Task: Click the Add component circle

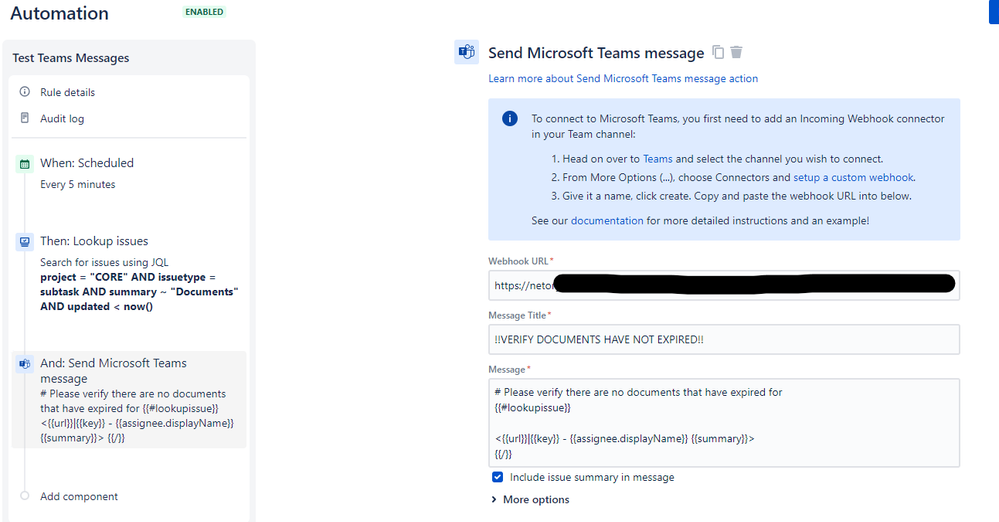Action: 24,496
